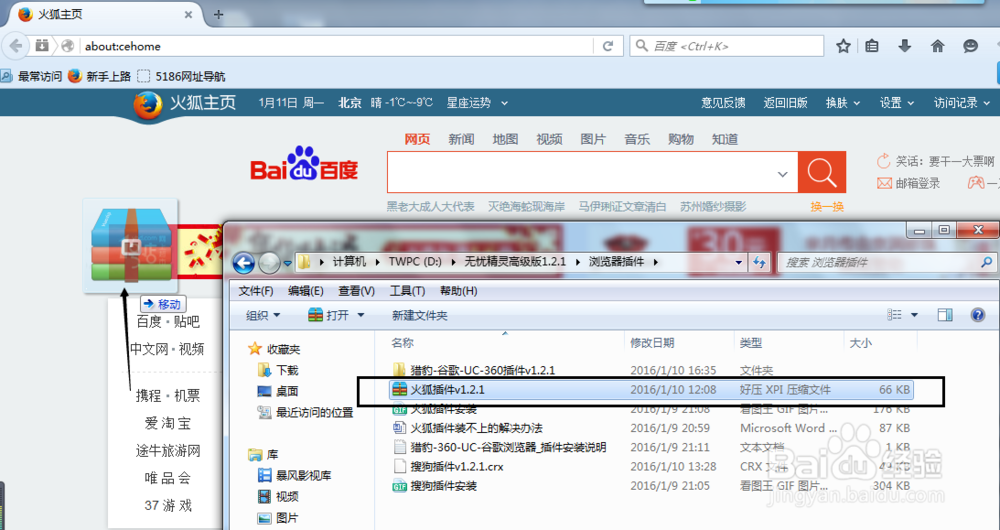This screenshot has height=530, width=1000.
Task: Select the 火狐插件安装 GIF file
Action: pyautogui.click(x=434, y=409)
